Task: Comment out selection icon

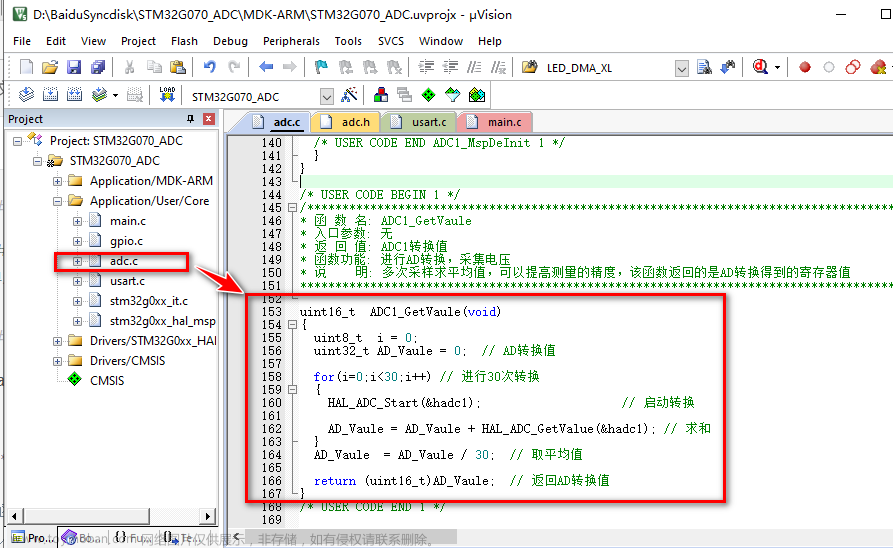Action: [x=474, y=67]
